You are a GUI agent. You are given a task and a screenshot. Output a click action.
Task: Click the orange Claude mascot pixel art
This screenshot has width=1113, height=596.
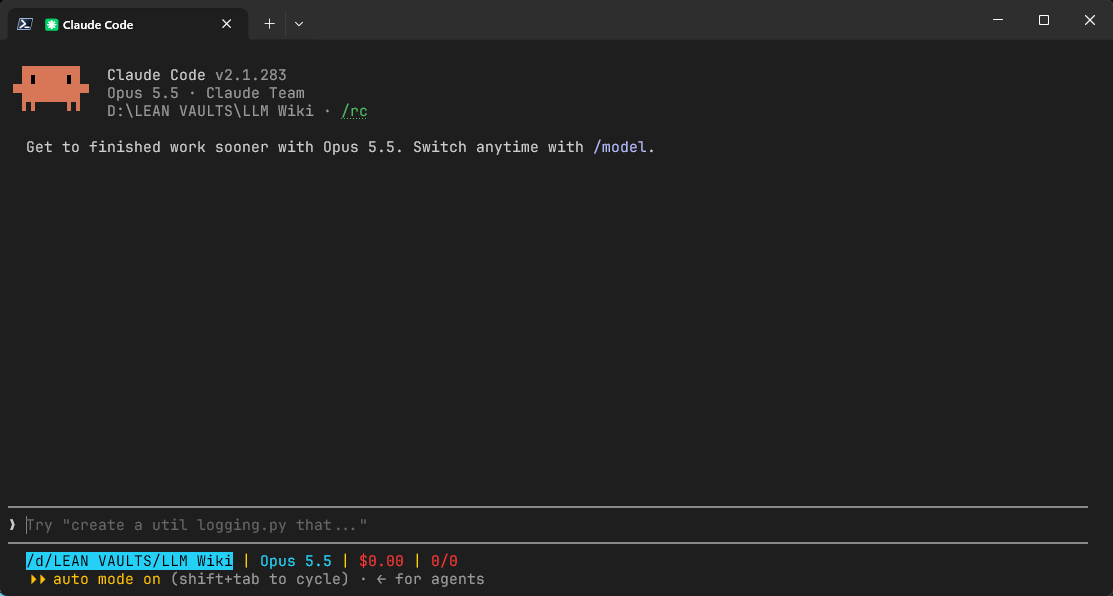click(51, 89)
